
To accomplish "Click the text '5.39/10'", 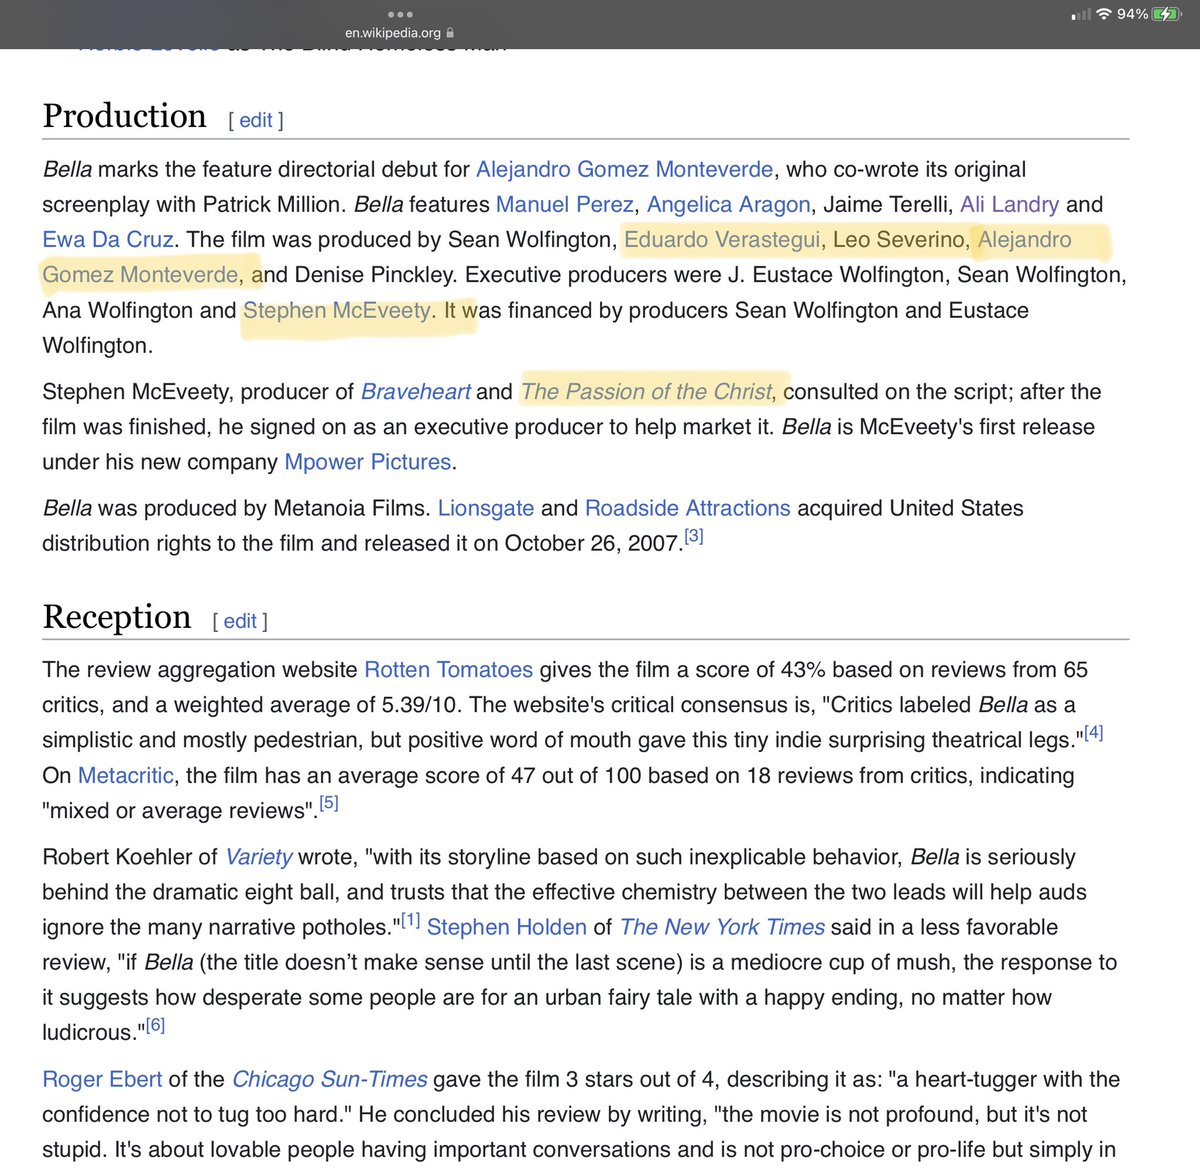I will tap(421, 704).
